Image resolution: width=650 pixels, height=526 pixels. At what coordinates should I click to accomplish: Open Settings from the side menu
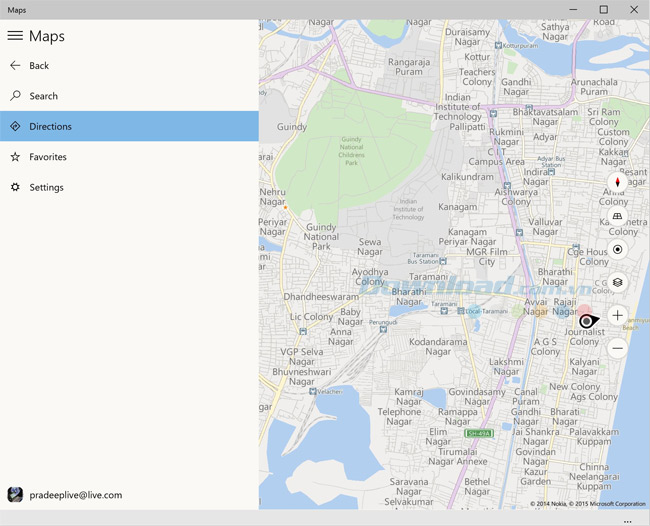point(46,187)
